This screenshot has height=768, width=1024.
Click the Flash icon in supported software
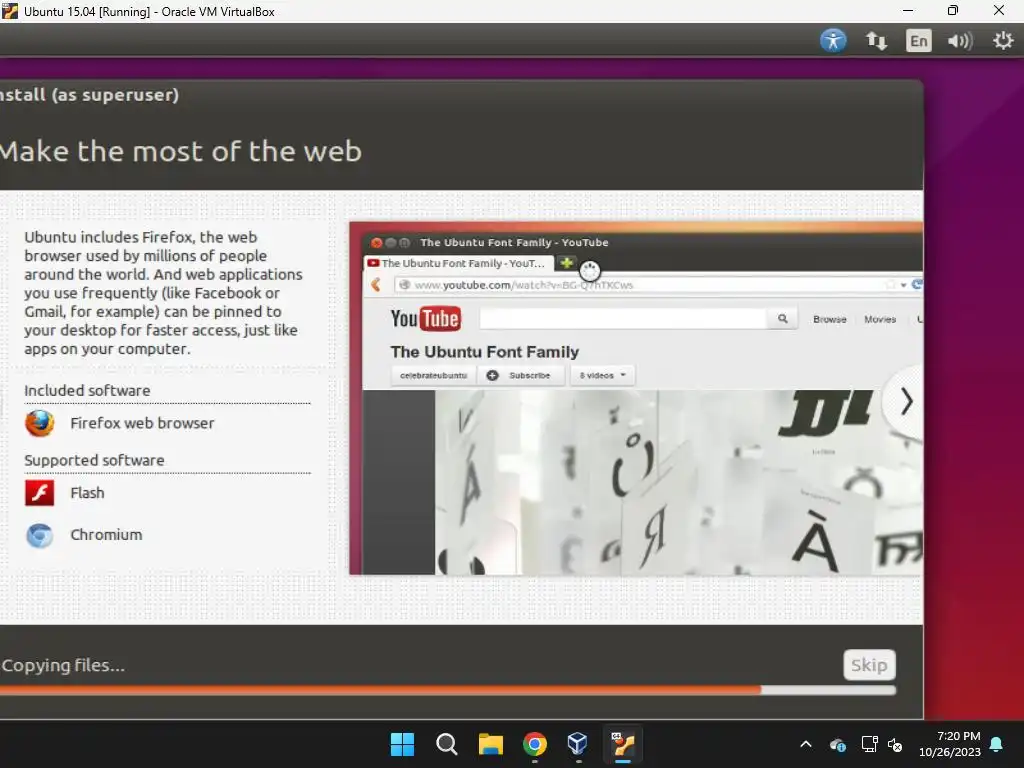(39, 493)
